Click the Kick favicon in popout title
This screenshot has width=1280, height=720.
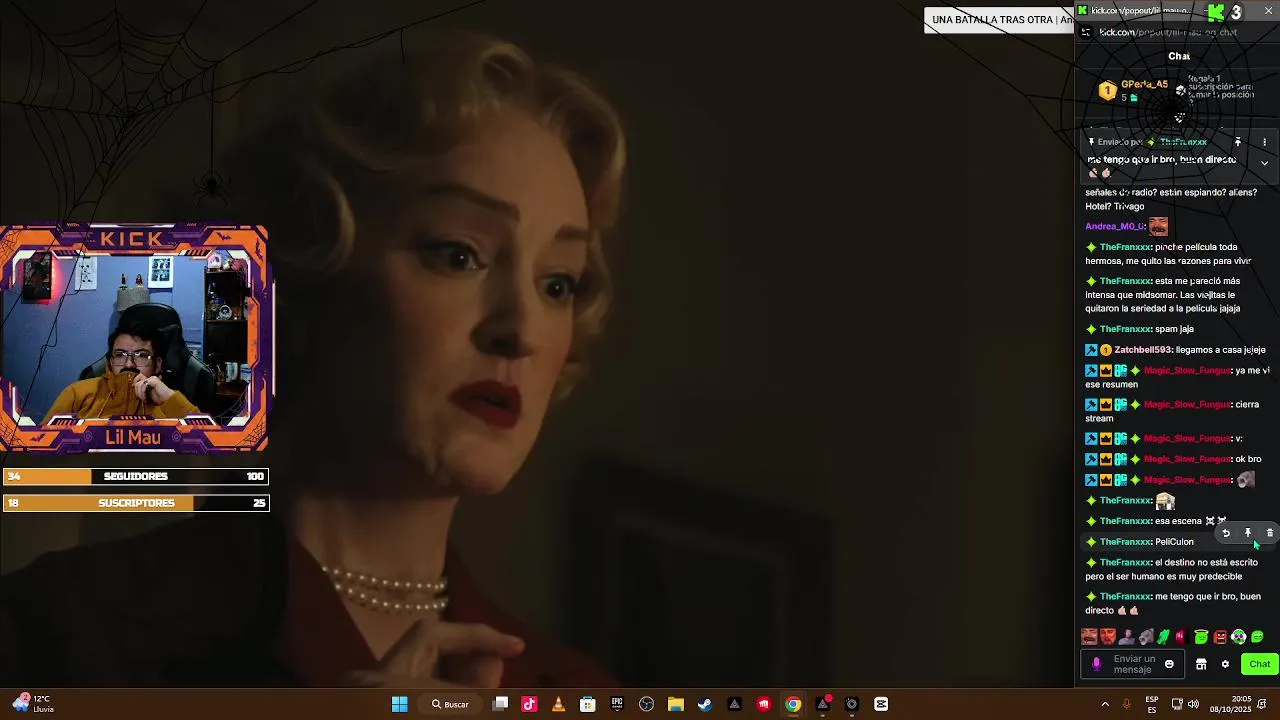click(1083, 11)
